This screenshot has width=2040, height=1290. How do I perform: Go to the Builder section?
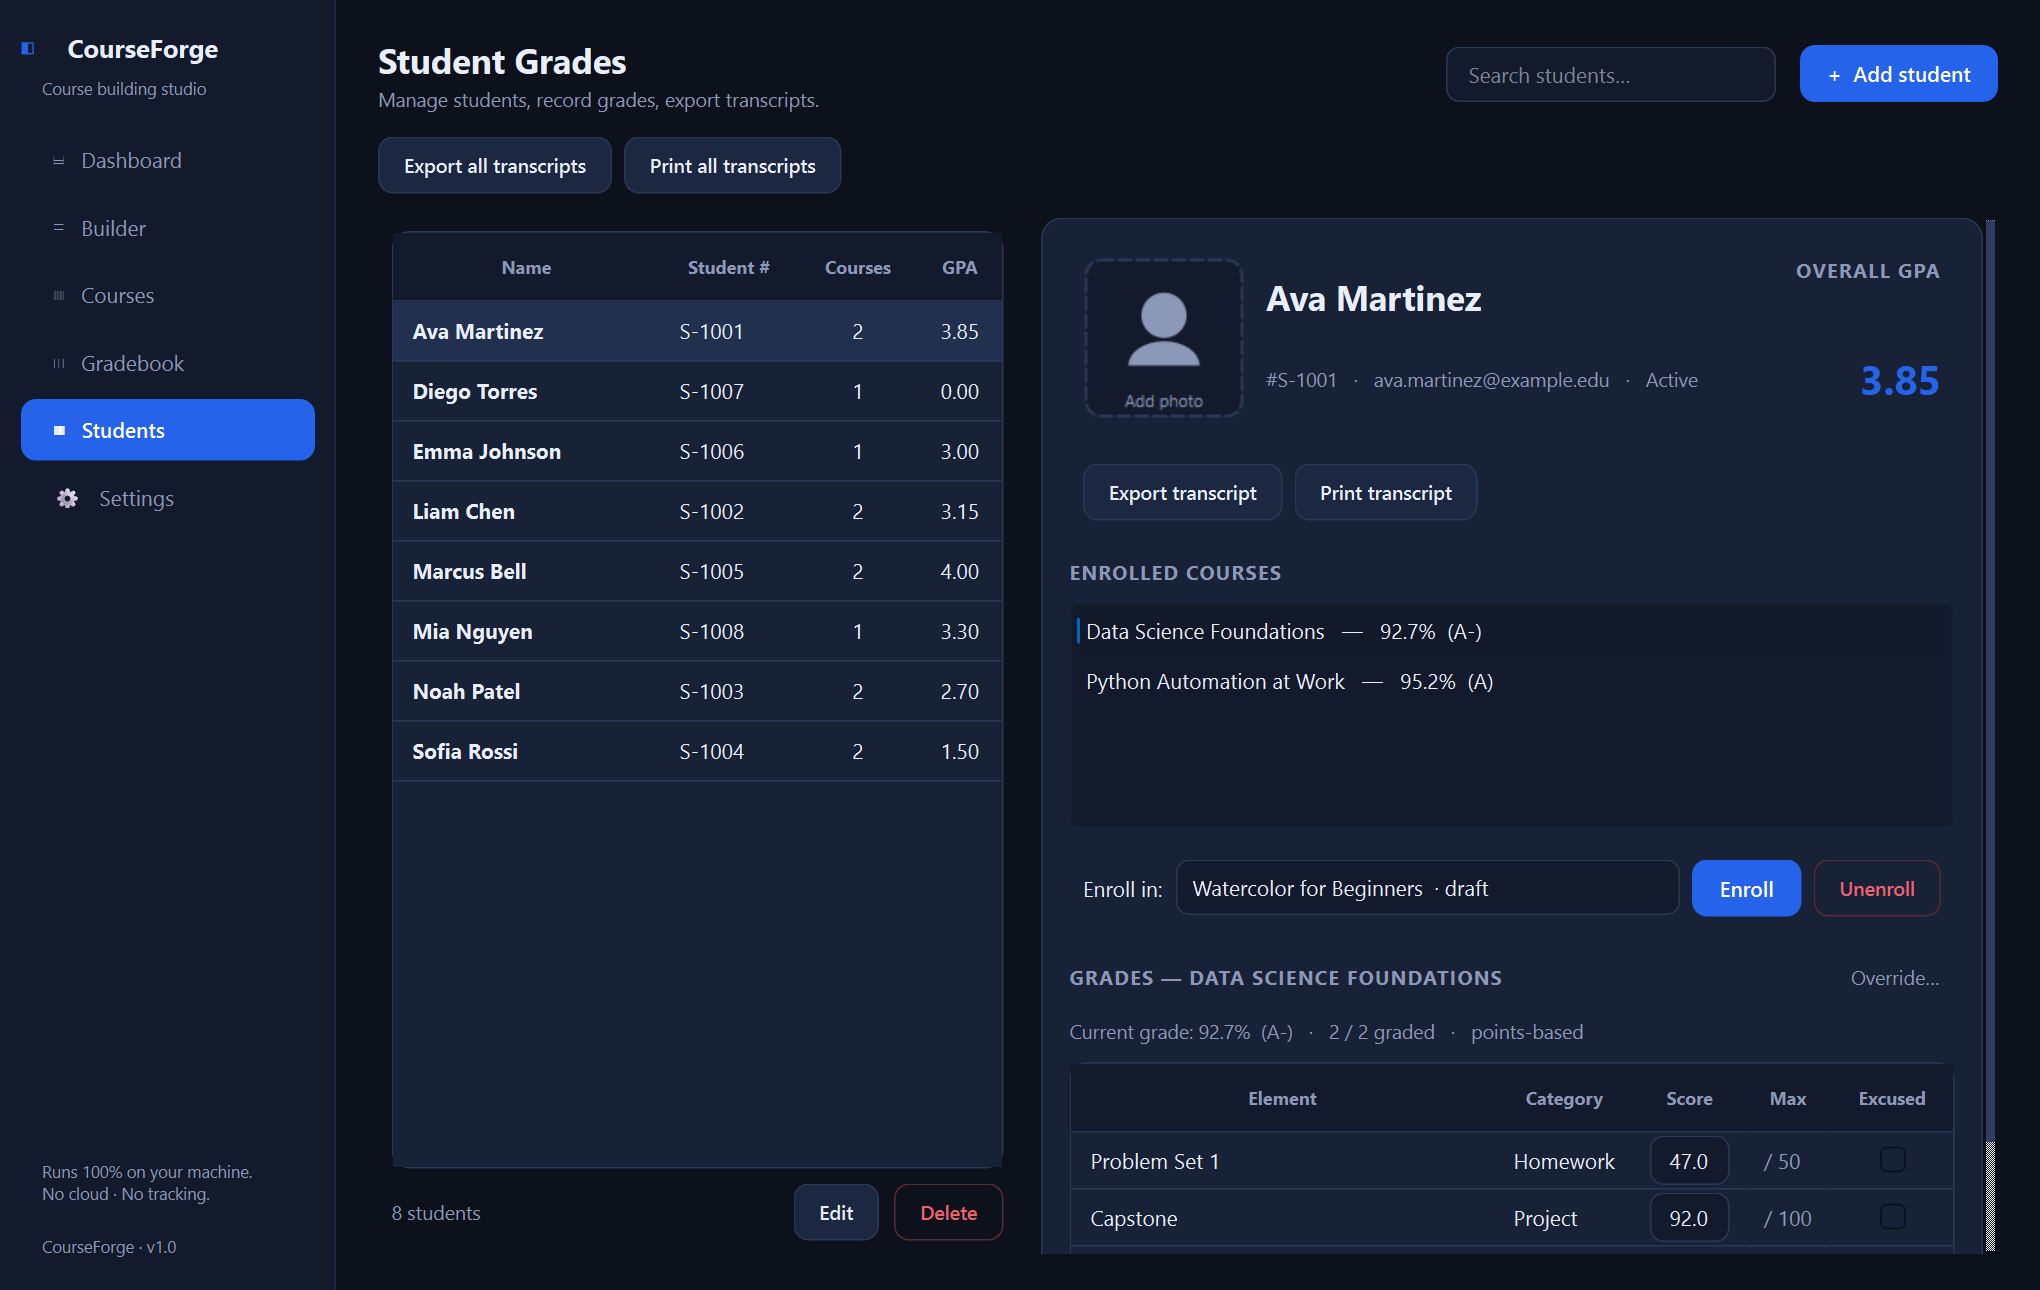pos(168,228)
